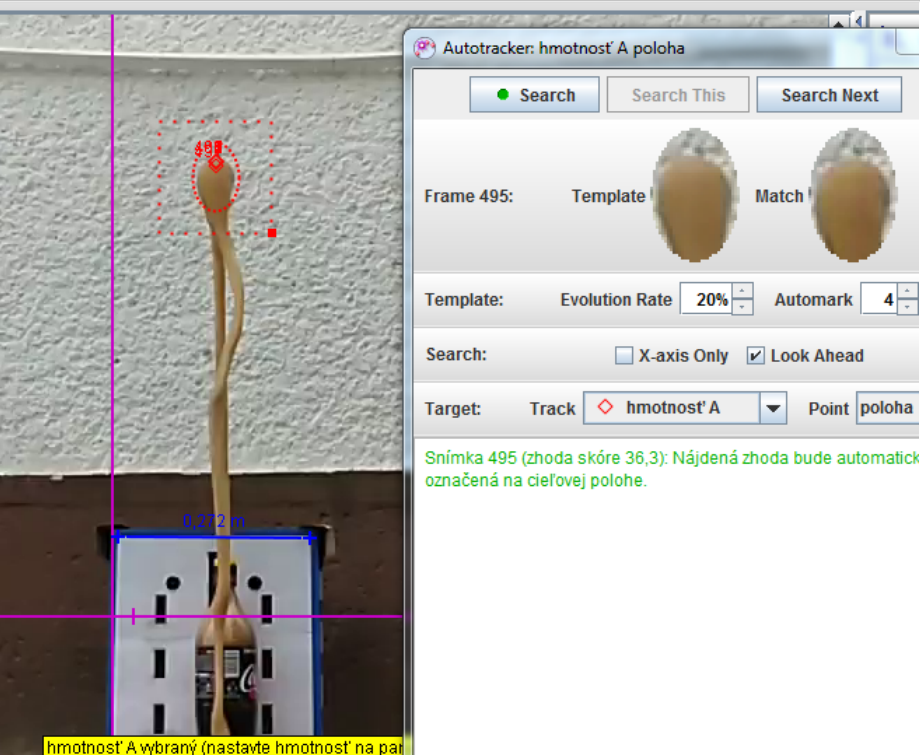The width and height of the screenshot is (920, 755).
Task: Click the Autotracker window title icon
Action: [425, 48]
